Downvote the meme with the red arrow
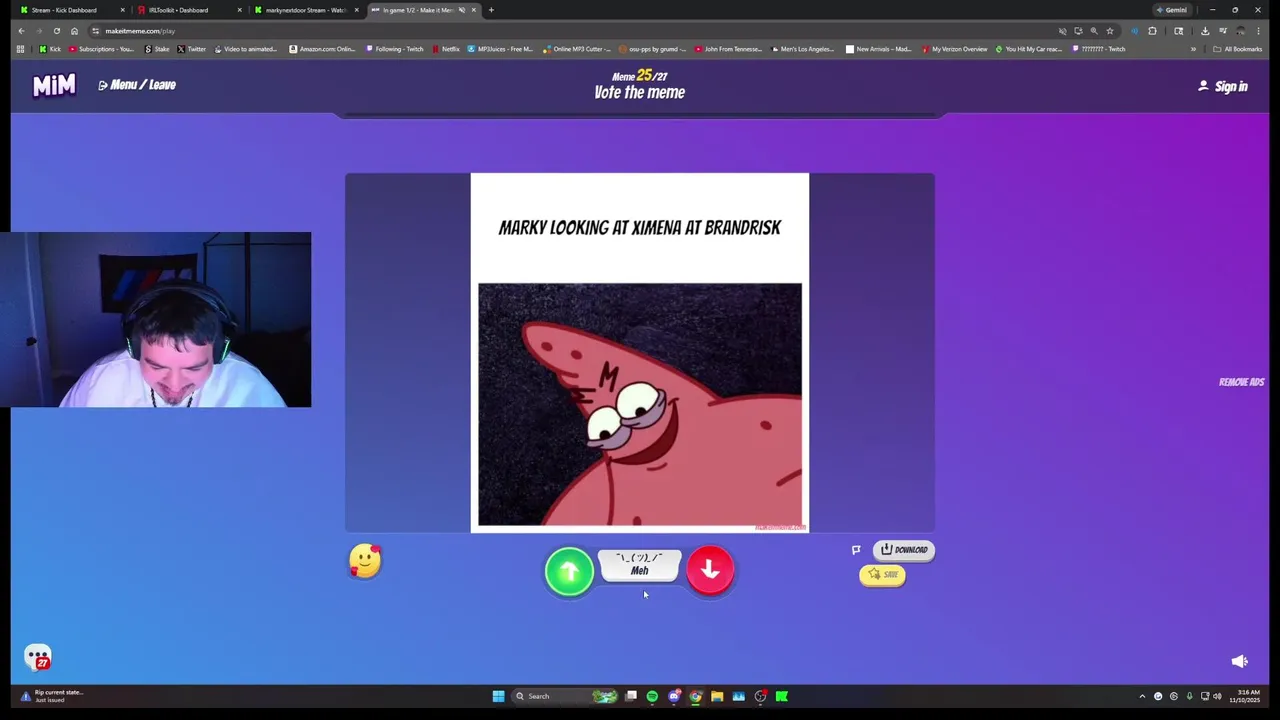Image resolution: width=1280 pixels, height=720 pixels. pyautogui.click(x=710, y=570)
